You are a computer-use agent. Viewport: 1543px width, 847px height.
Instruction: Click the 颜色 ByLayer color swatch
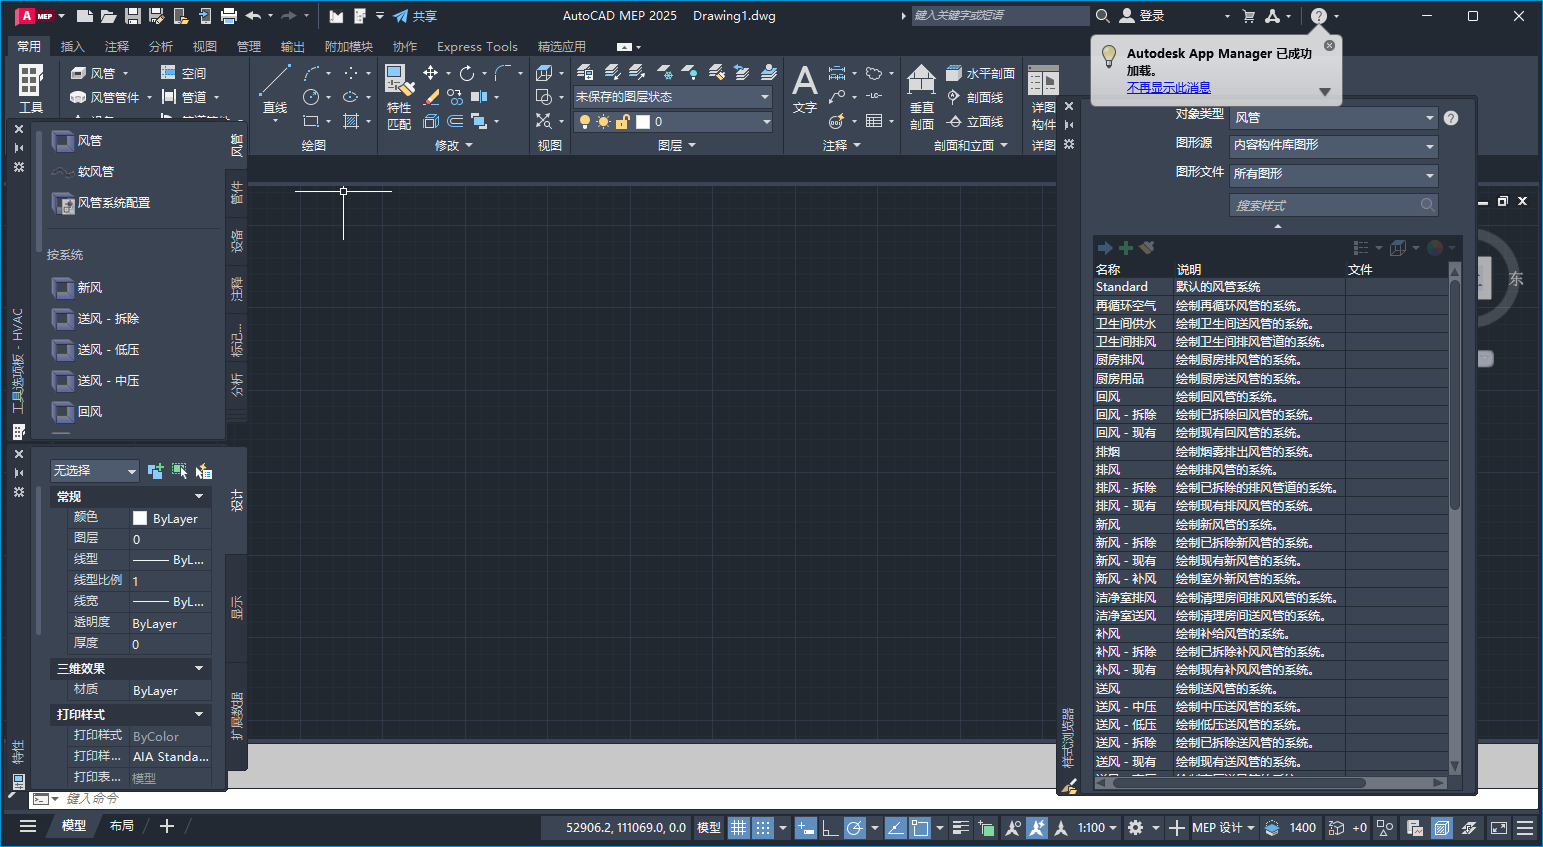tap(139, 517)
